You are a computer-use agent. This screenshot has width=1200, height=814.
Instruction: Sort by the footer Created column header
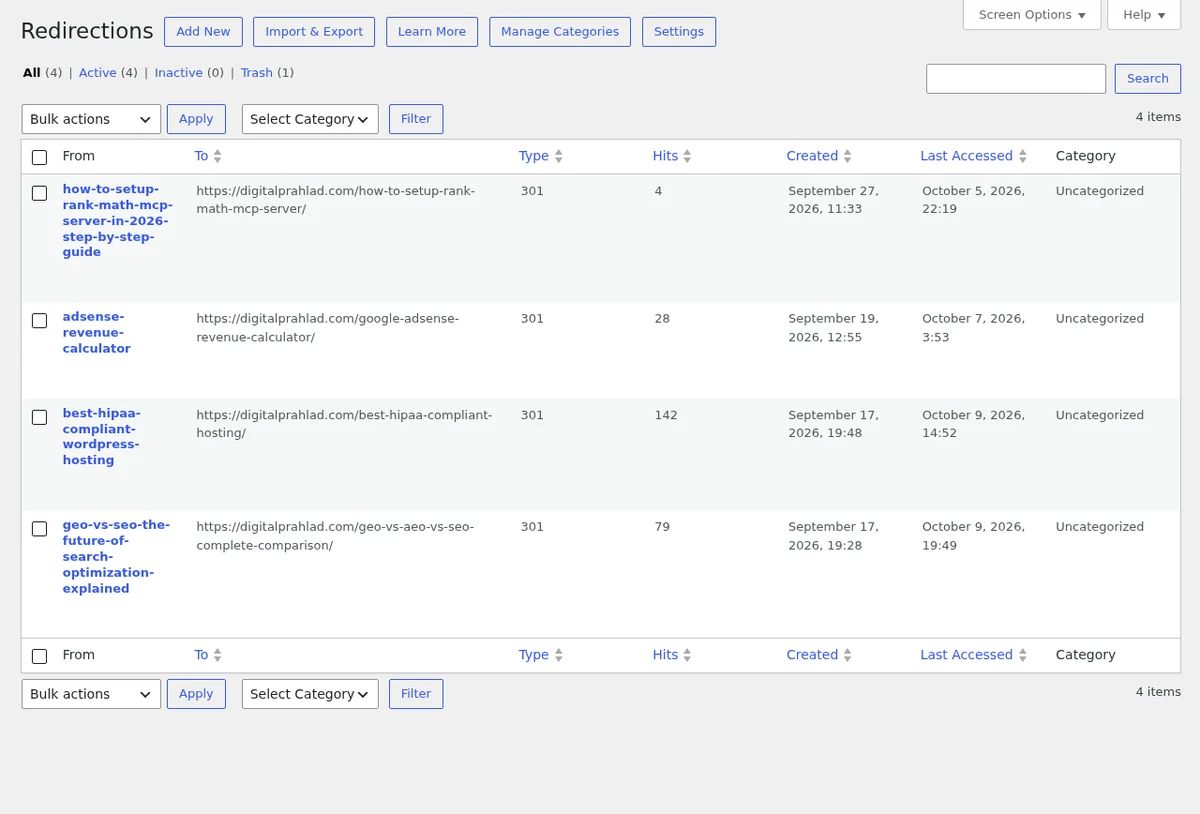click(812, 655)
